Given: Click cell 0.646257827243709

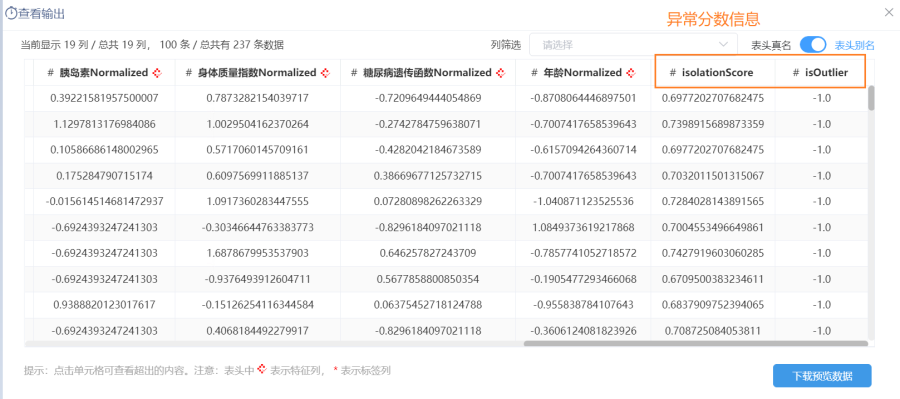Looking at the screenshot, I should (428, 253).
